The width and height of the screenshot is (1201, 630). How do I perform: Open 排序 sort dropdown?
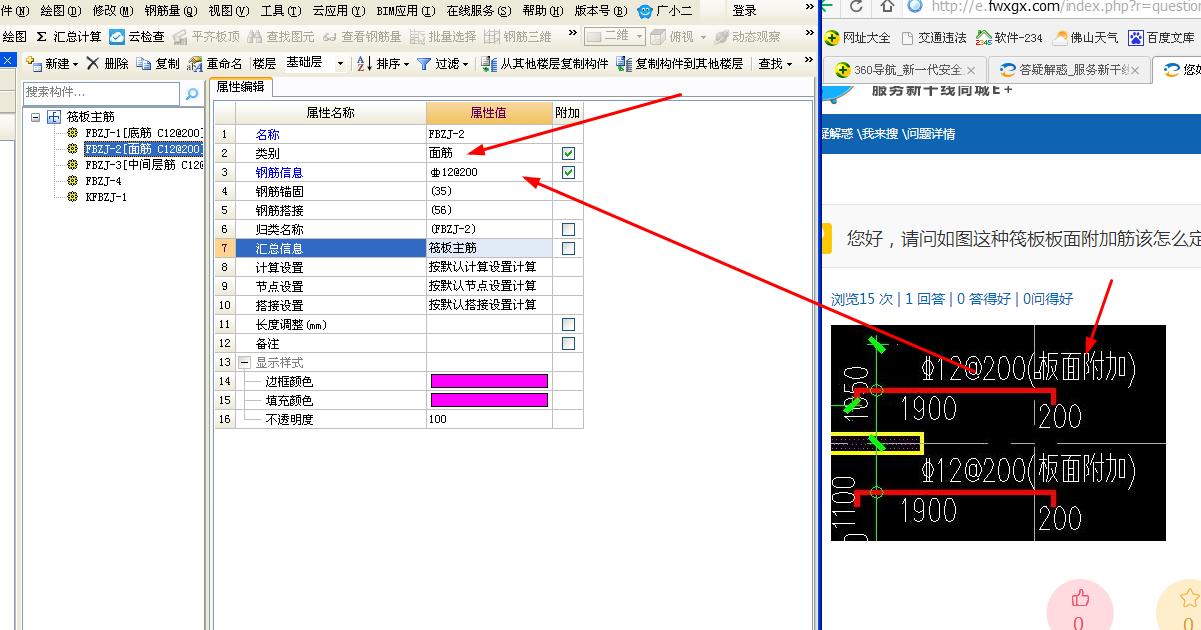(x=383, y=63)
